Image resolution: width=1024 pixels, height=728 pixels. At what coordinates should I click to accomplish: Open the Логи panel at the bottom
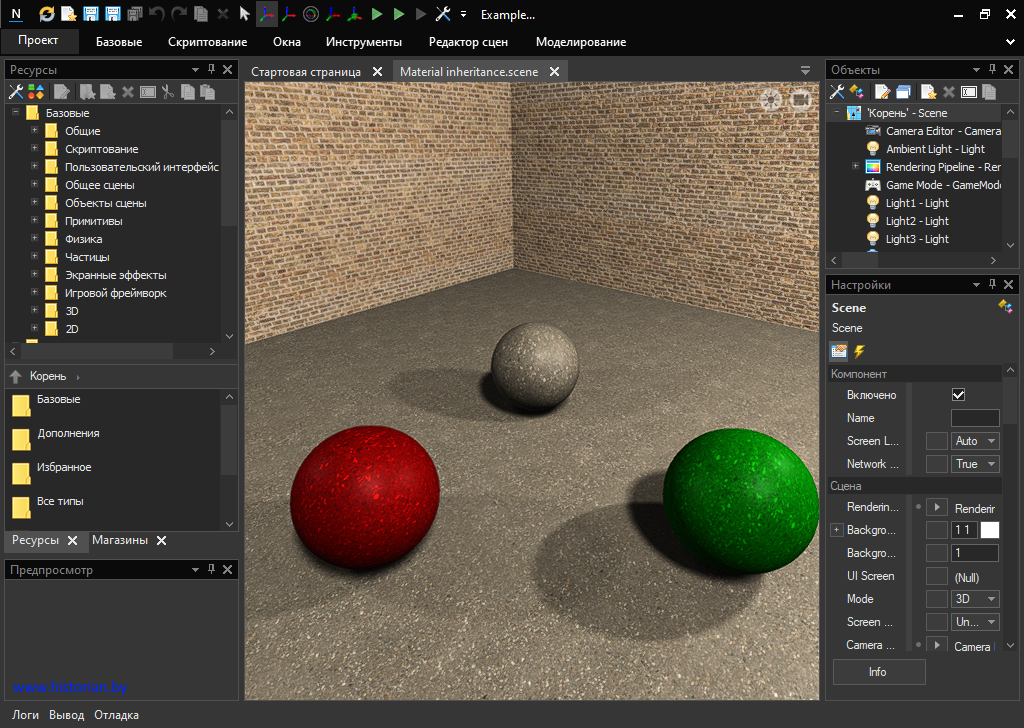pyautogui.click(x=25, y=715)
